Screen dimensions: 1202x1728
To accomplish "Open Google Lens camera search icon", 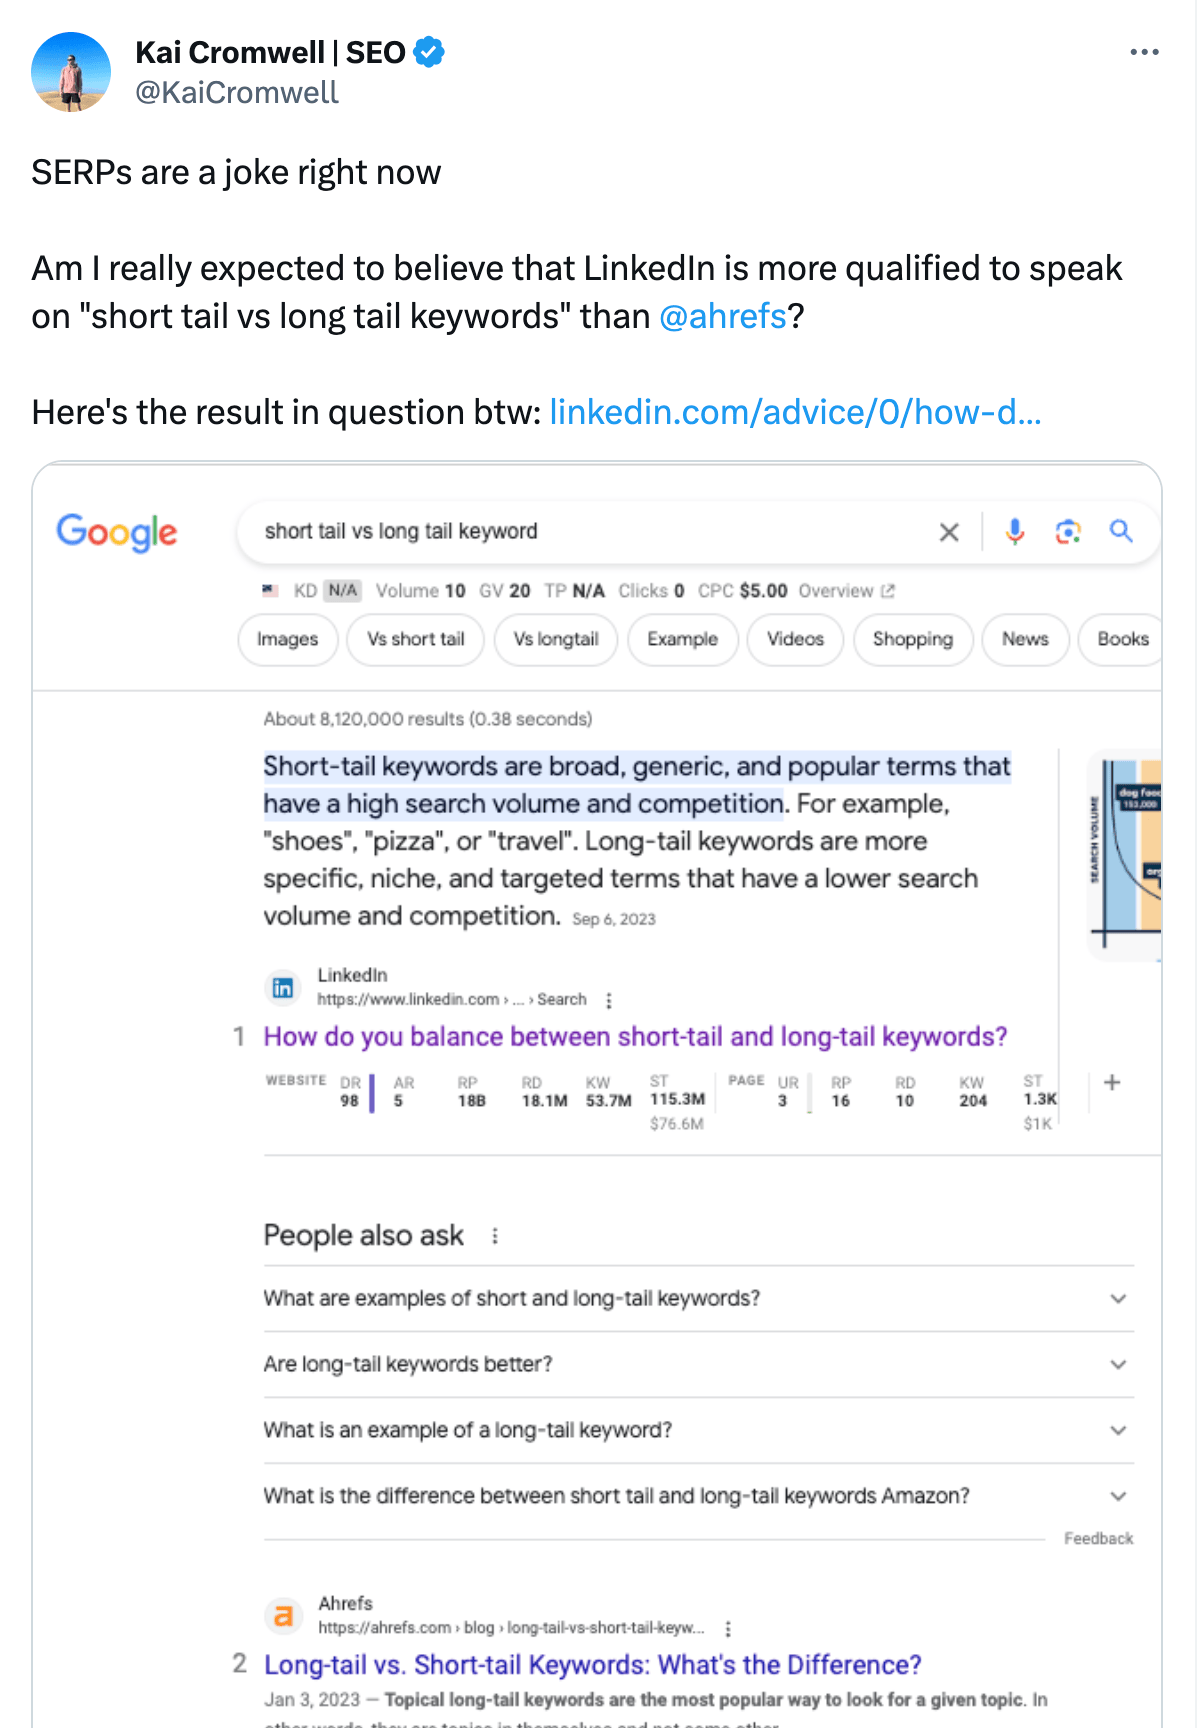I will click(x=1068, y=532).
